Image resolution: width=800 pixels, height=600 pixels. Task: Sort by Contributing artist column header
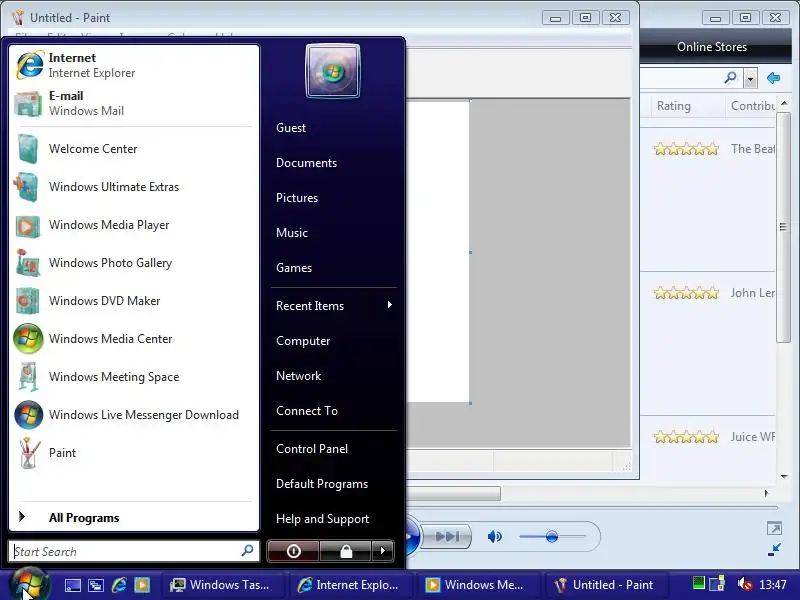pos(752,106)
